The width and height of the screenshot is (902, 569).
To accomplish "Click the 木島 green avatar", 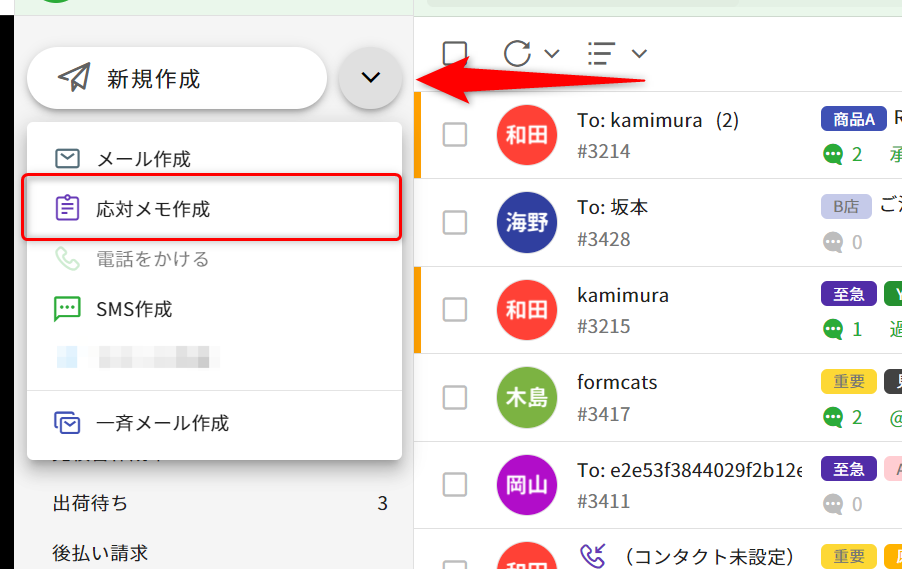I will tap(526, 397).
